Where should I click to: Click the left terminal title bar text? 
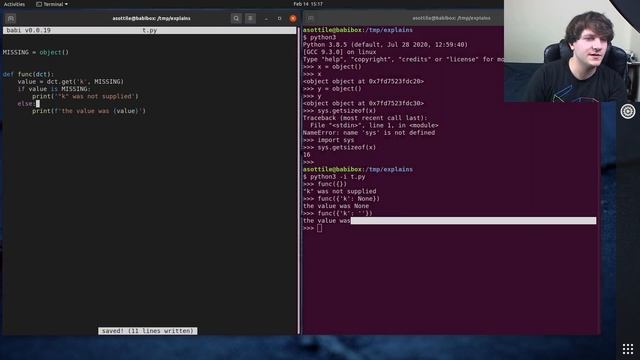[x=151, y=18]
